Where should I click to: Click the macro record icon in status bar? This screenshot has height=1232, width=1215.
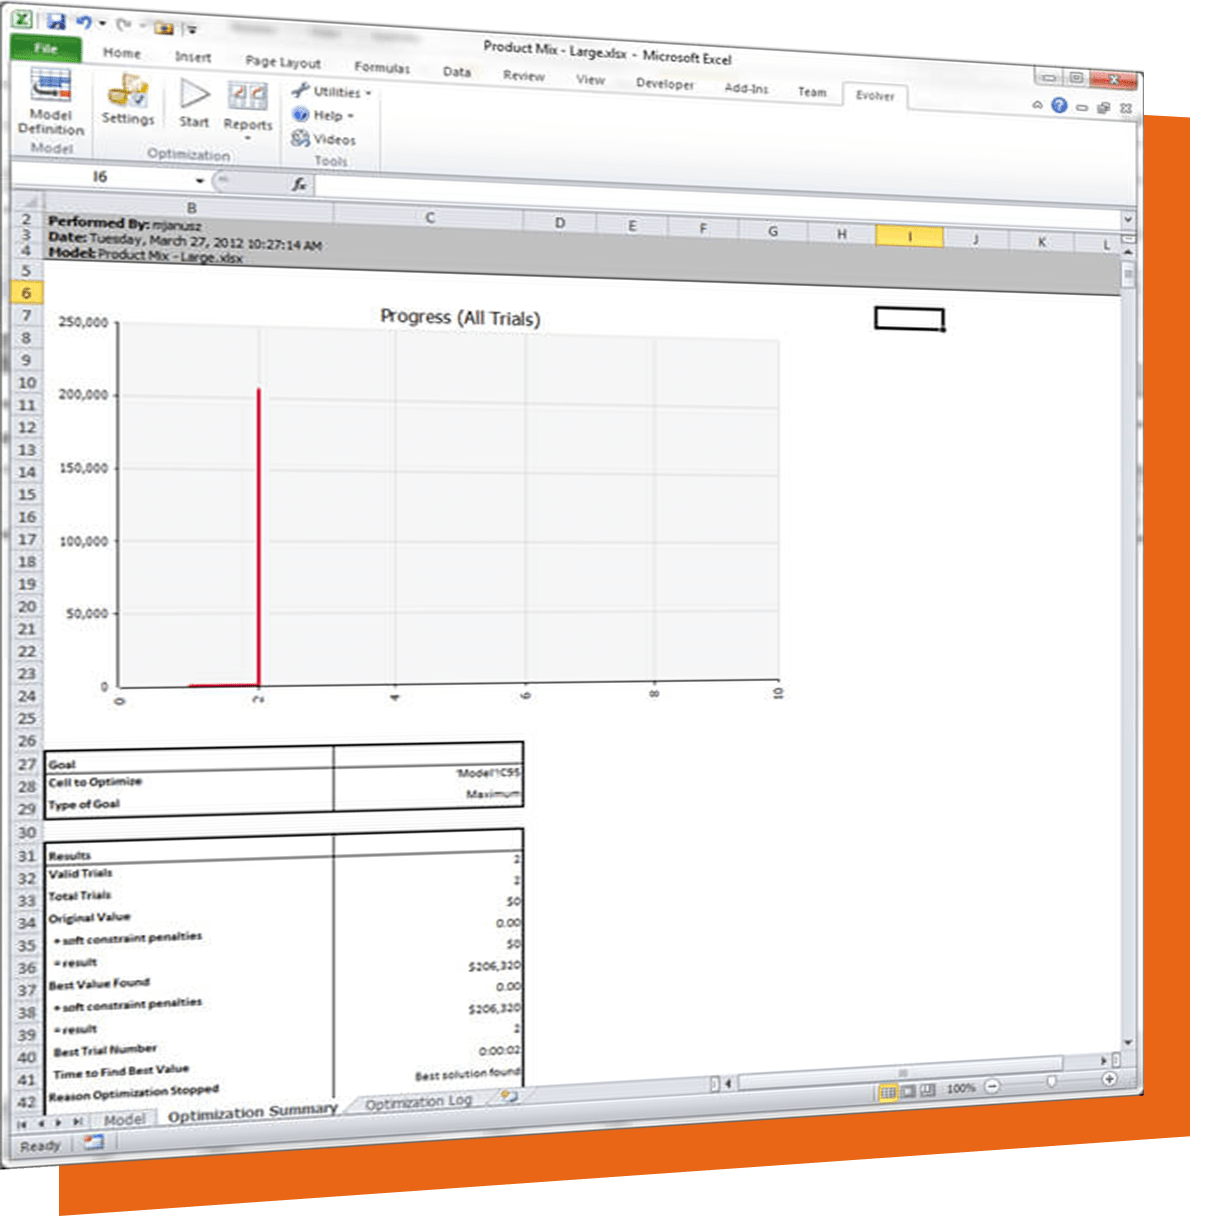pyautogui.click(x=94, y=1142)
